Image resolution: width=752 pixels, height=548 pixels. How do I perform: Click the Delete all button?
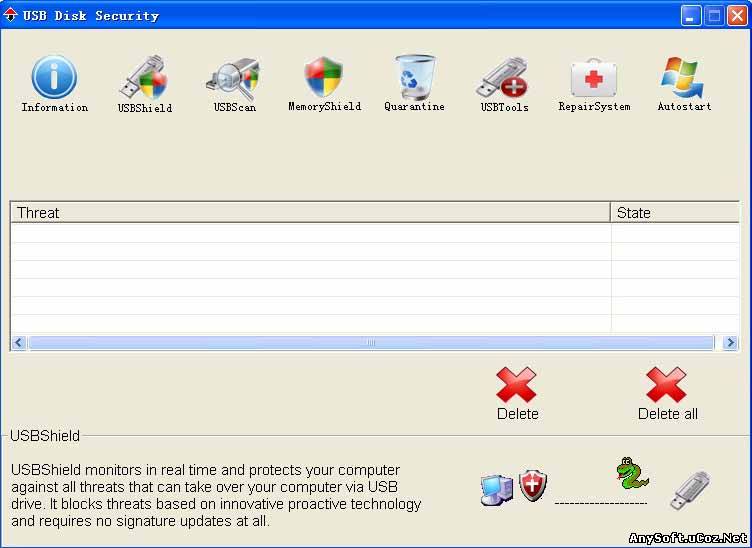click(667, 394)
